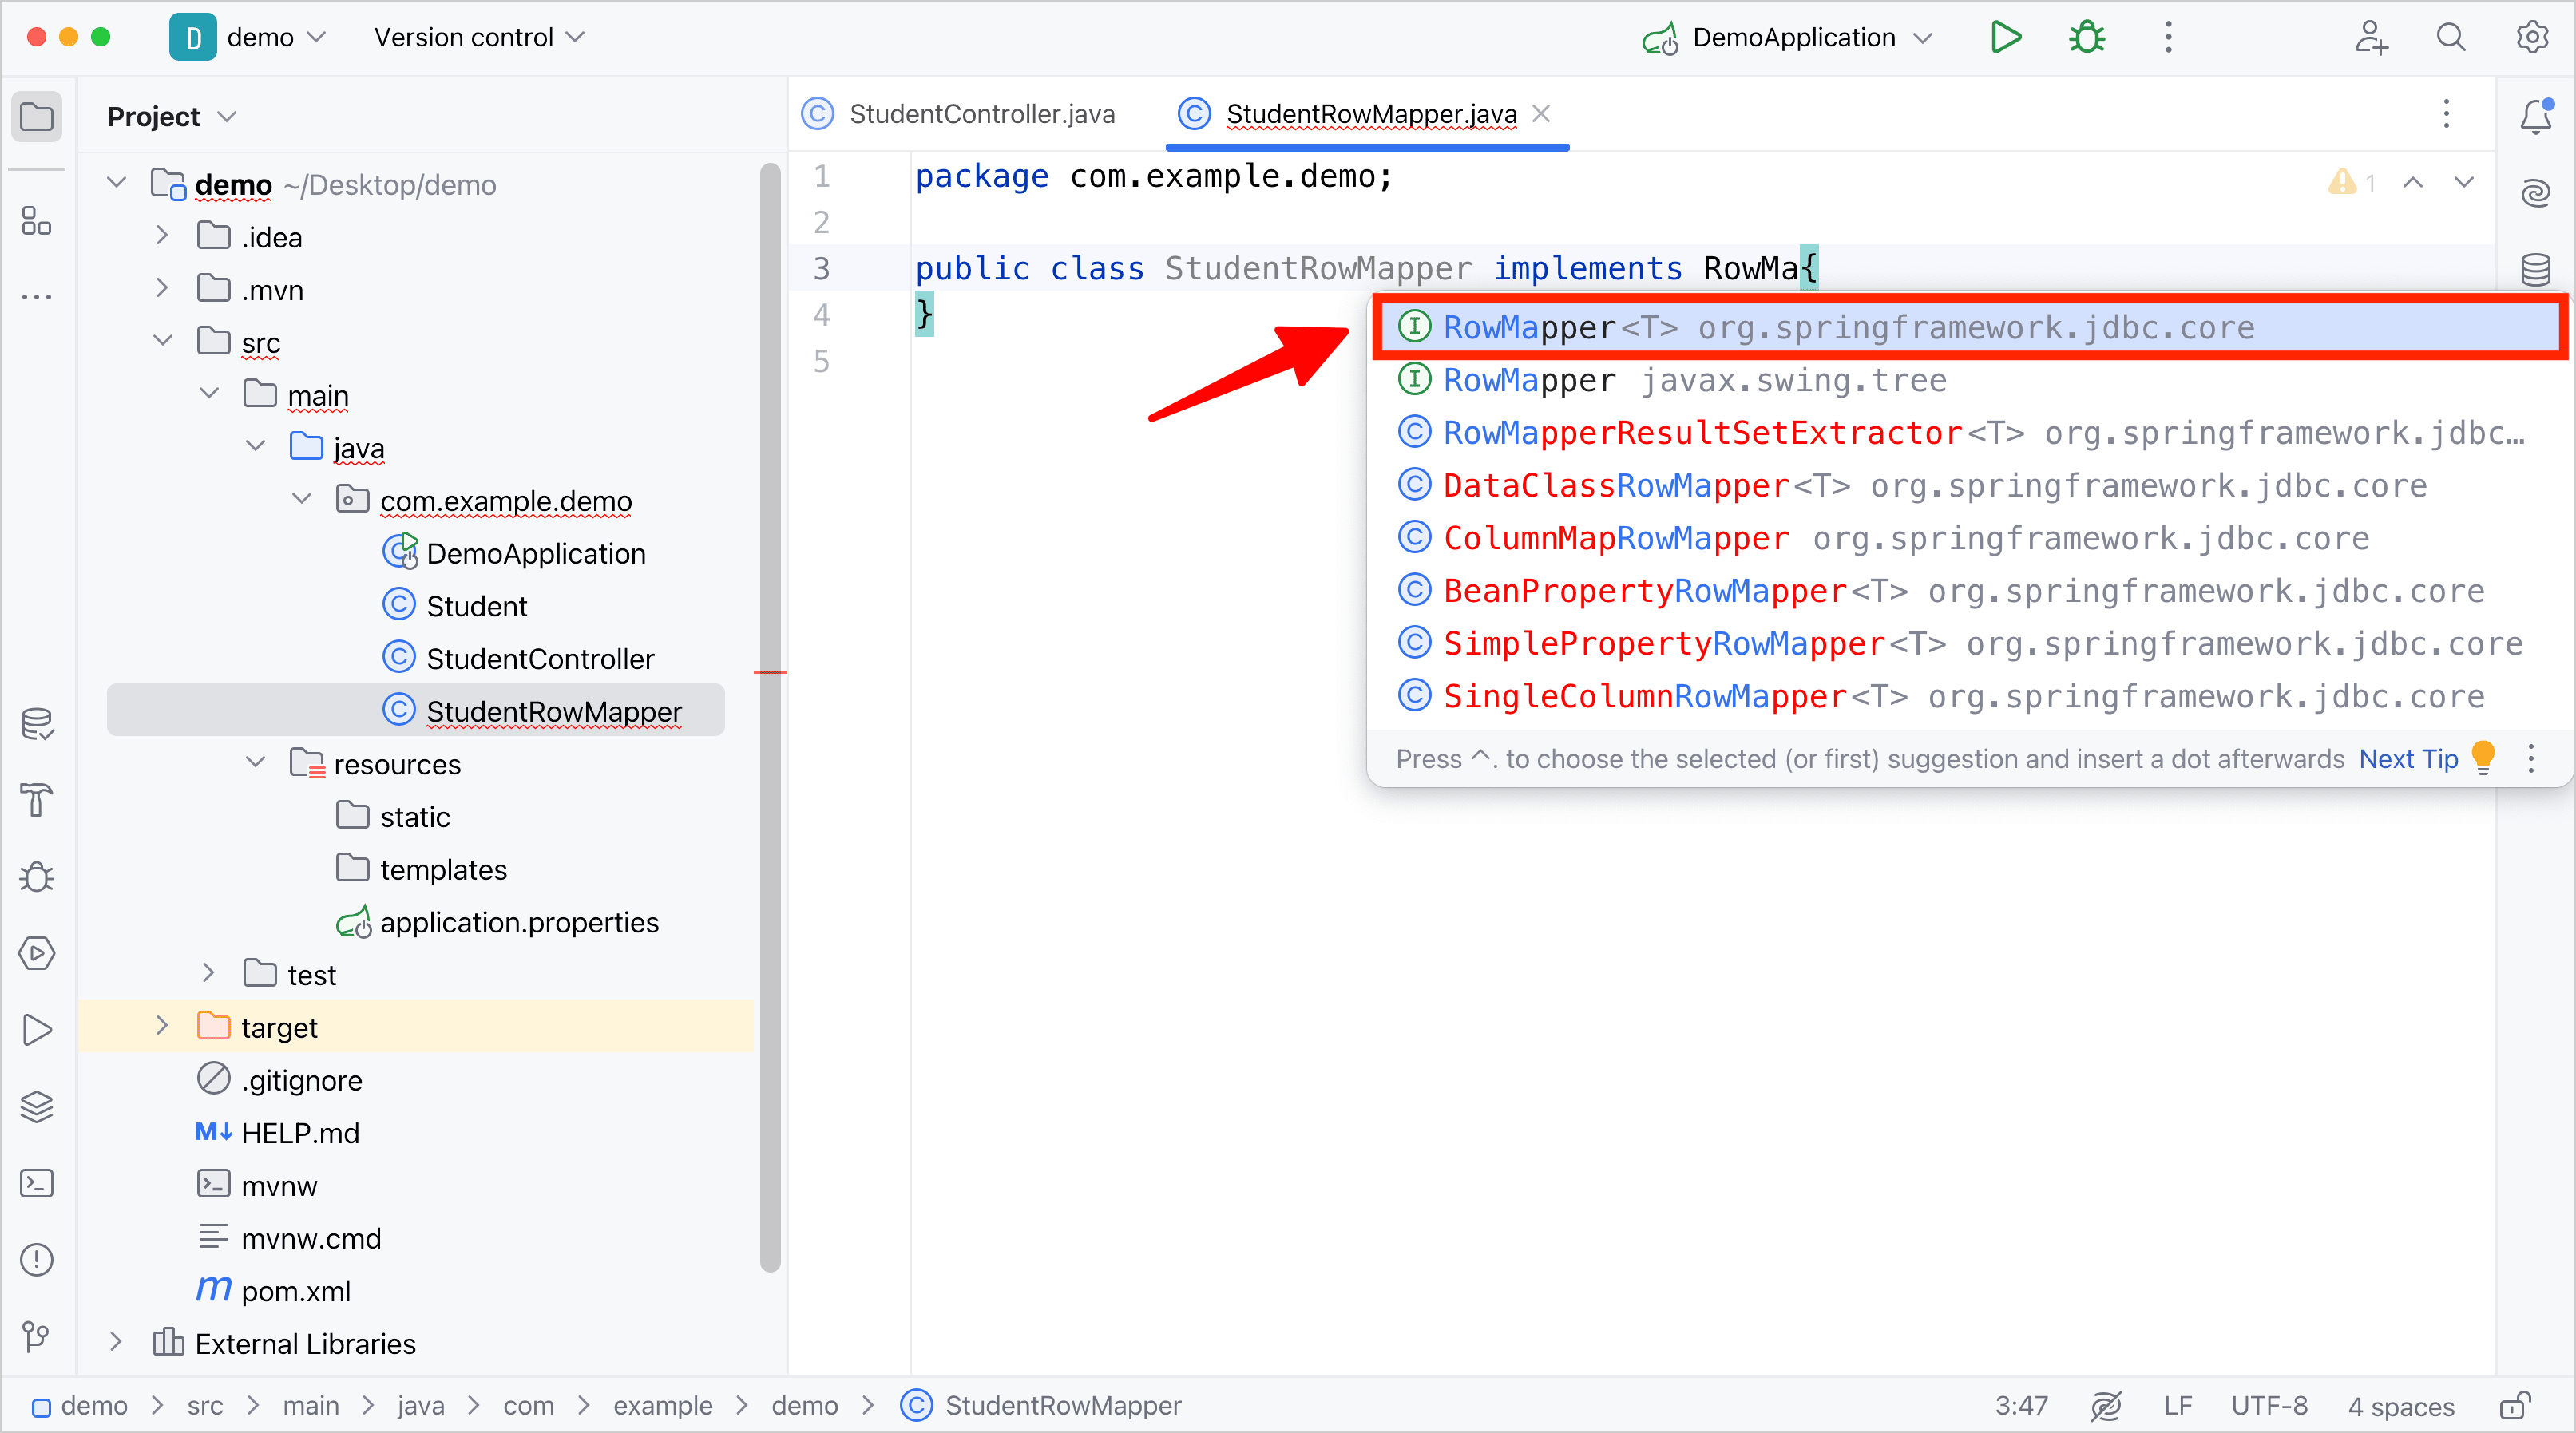The width and height of the screenshot is (2576, 1433).
Task: Open the demo project dropdown
Action: click(x=249, y=38)
